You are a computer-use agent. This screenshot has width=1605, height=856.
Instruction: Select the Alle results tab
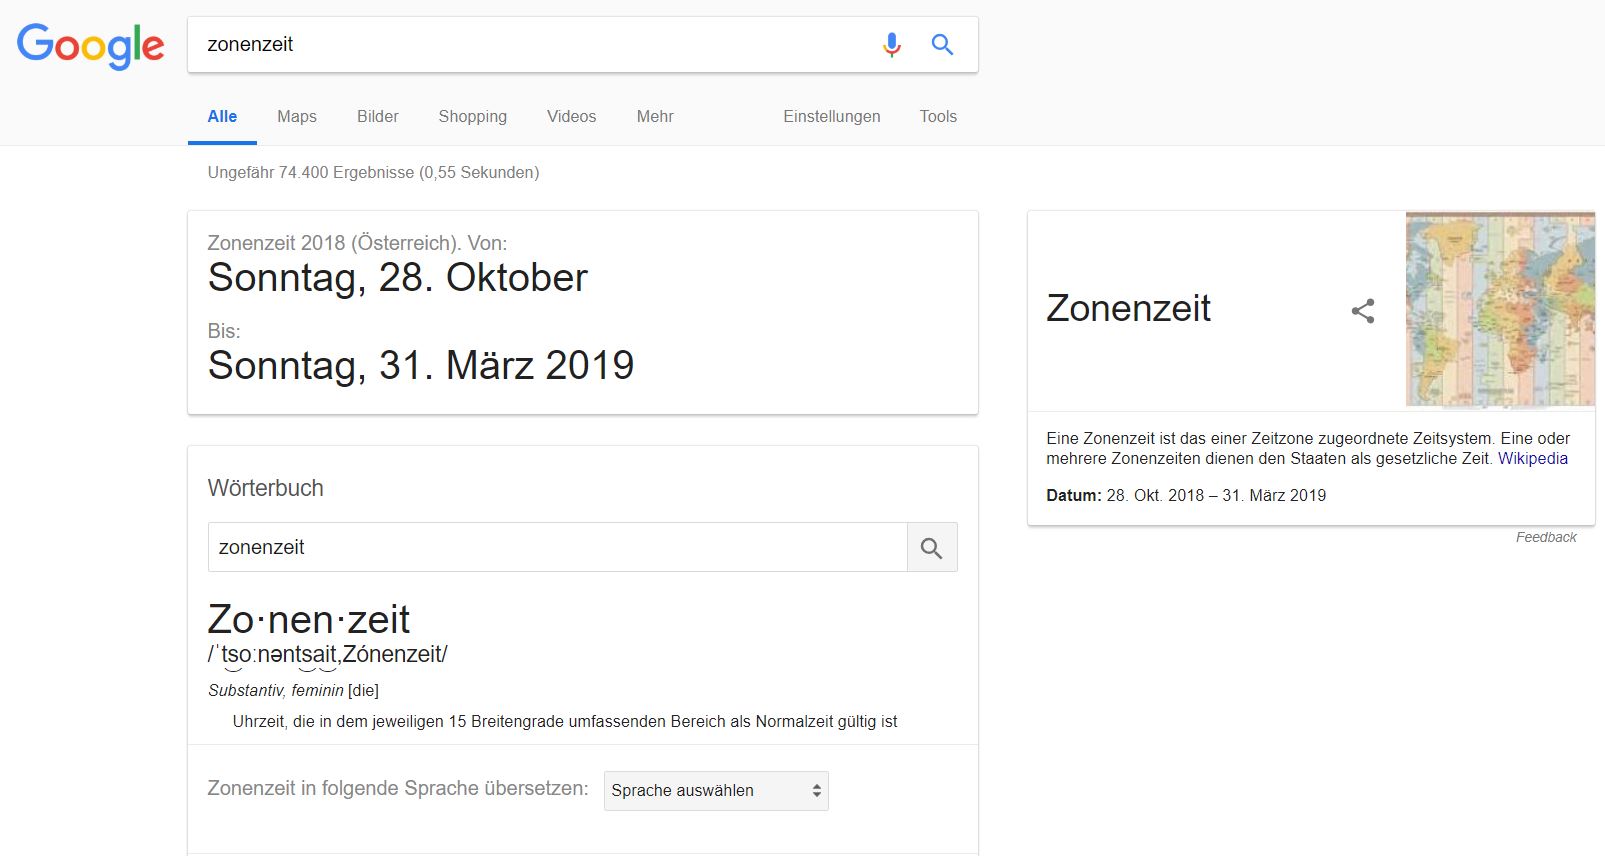click(x=222, y=116)
